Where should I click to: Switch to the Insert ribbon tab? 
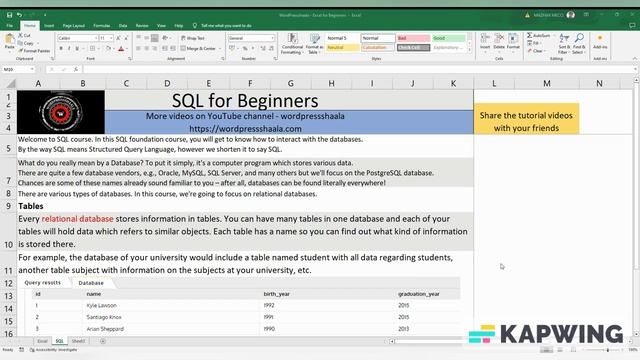pyautogui.click(x=49, y=26)
